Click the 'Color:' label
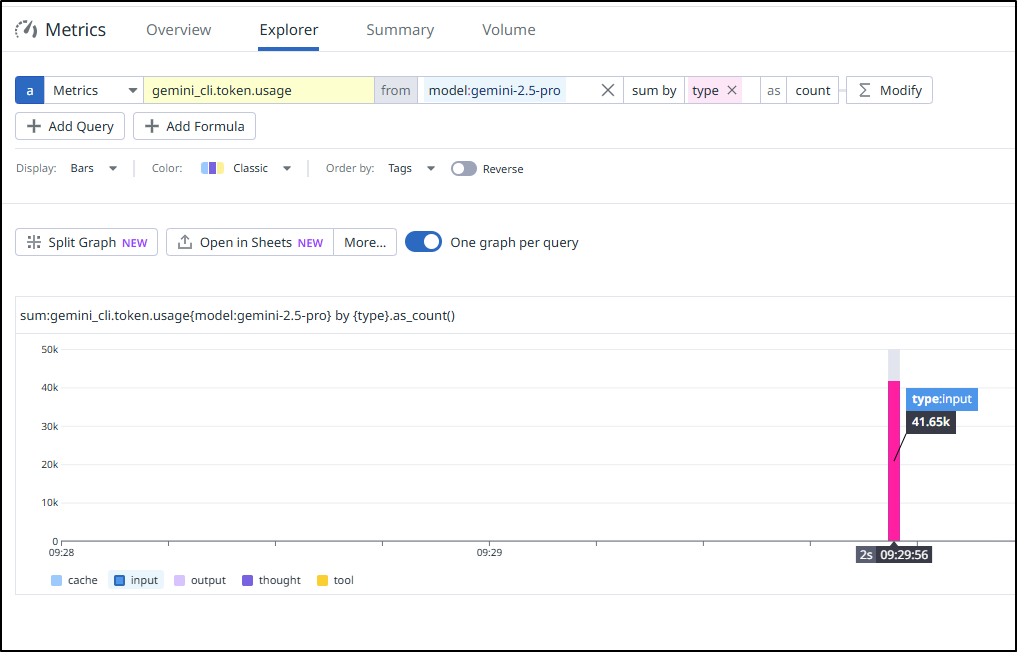Screen dimensions: 1017x652 (167, 169)
